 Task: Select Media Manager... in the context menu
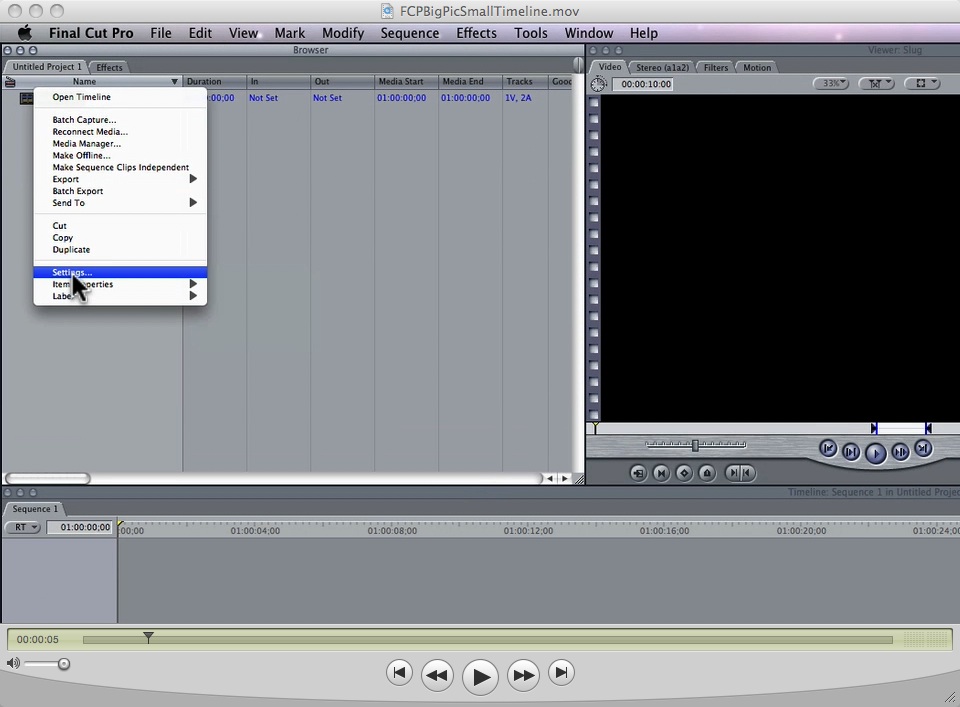coord(120,144)
